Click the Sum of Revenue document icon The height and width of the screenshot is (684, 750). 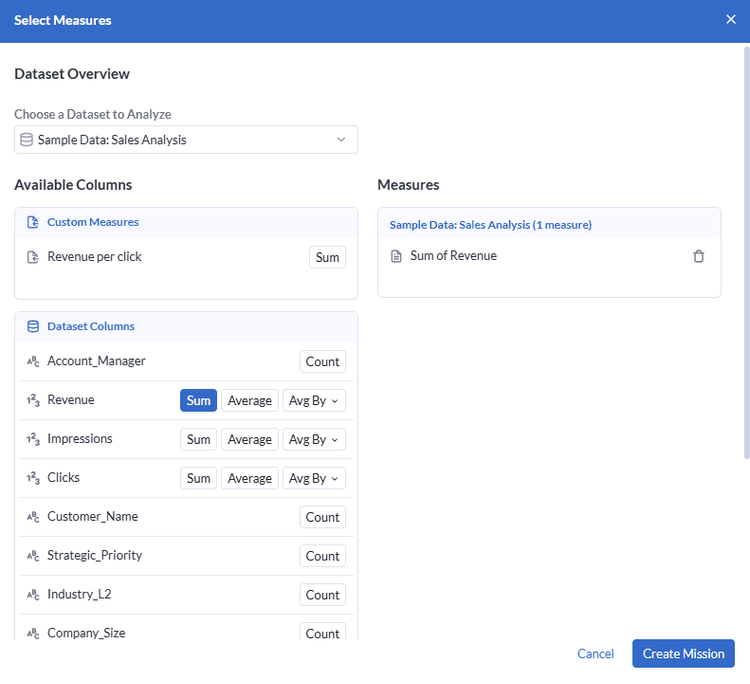[x=397, y=256]
